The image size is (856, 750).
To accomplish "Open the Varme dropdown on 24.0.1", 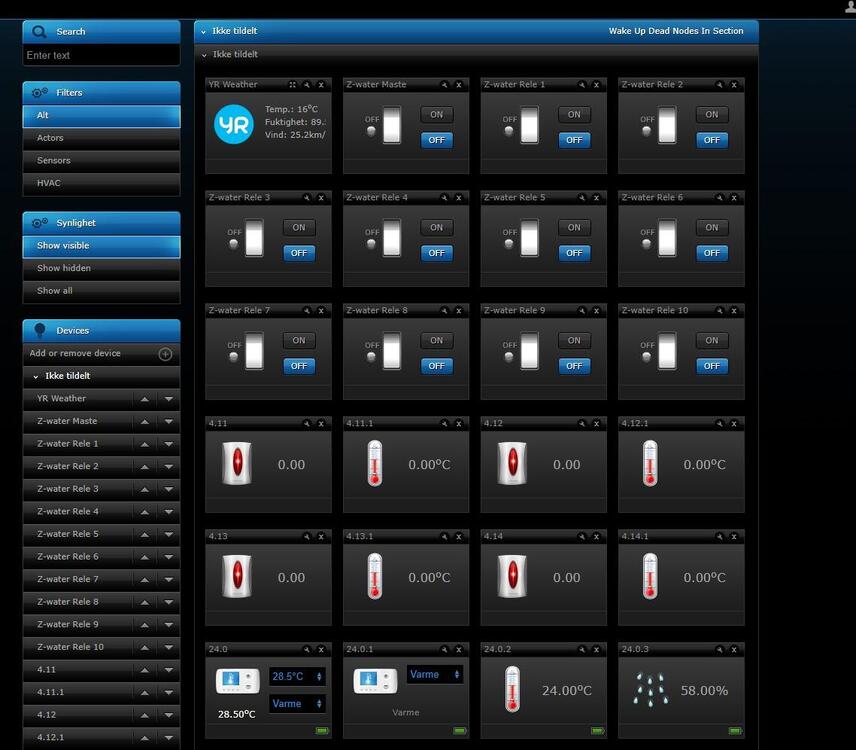I will coord(435,675).
